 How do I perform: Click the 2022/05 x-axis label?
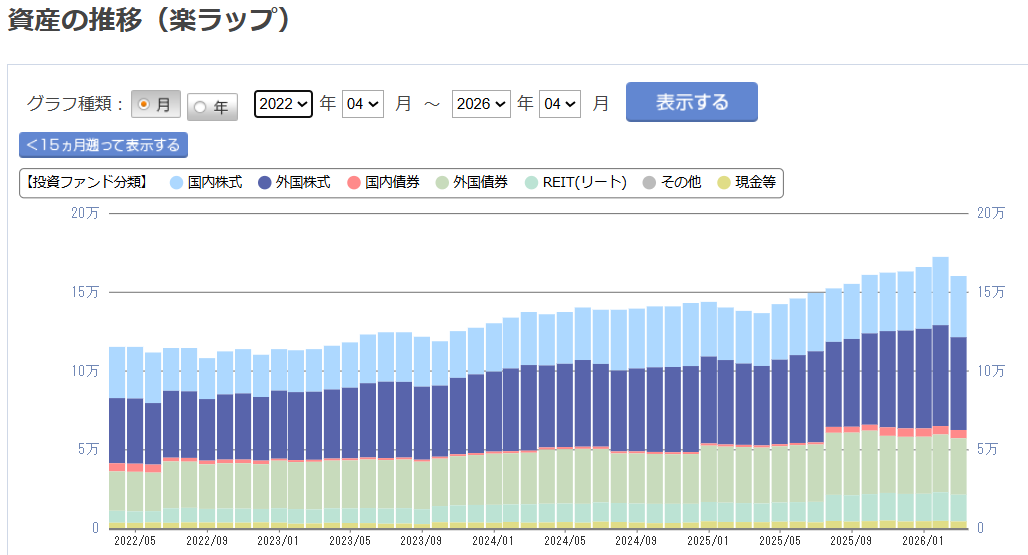(x=134, y=542)
